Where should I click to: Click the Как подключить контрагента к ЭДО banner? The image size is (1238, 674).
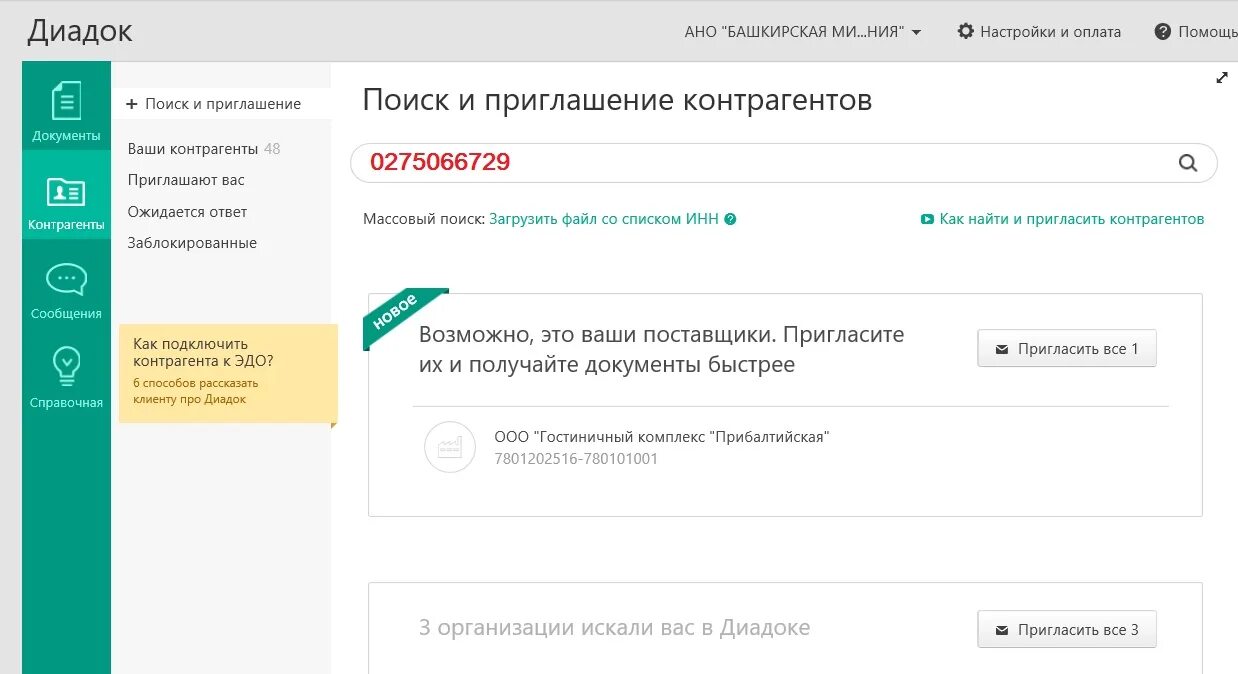point(228,373)
